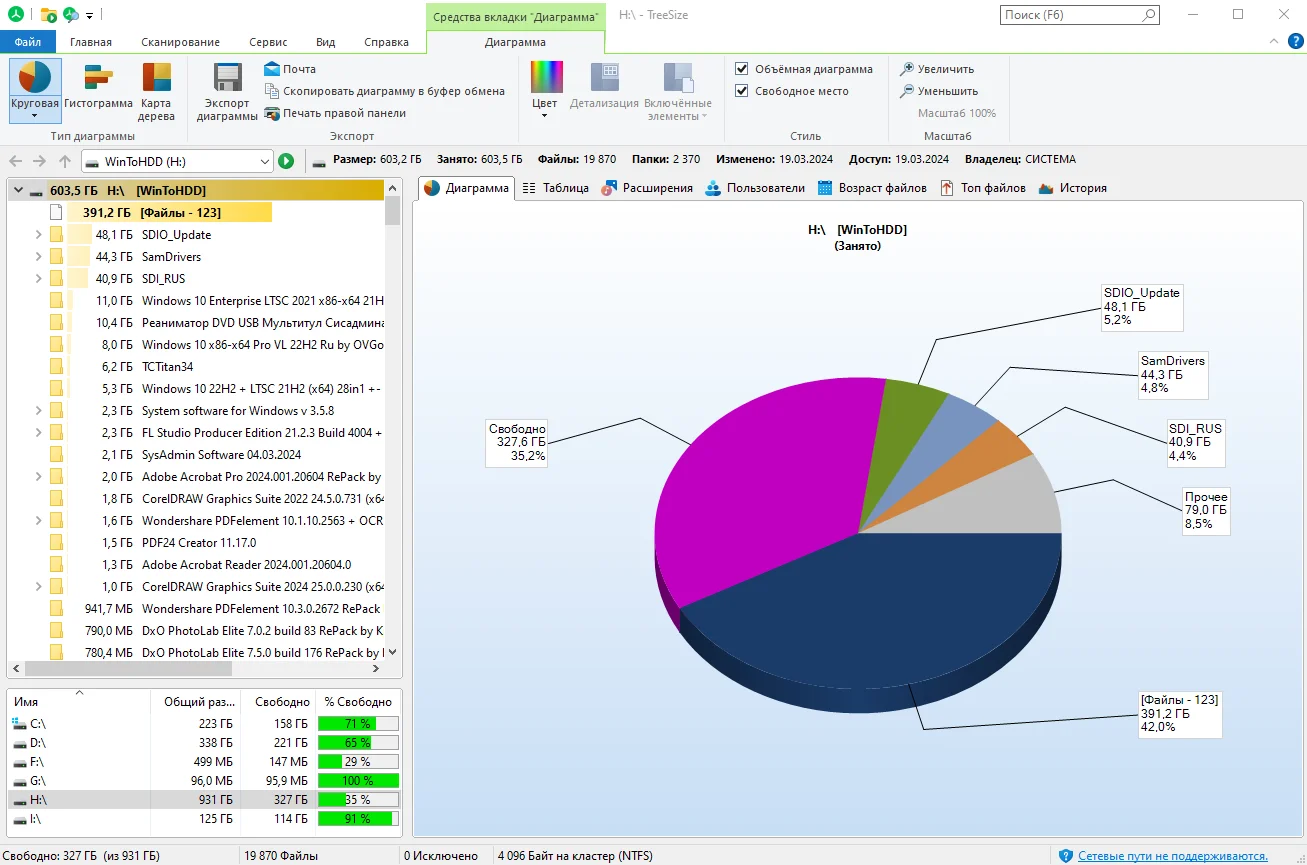The image size is (1307, 865).
Task: Expand the SamDrivers folder in tree
Action: 39,257
